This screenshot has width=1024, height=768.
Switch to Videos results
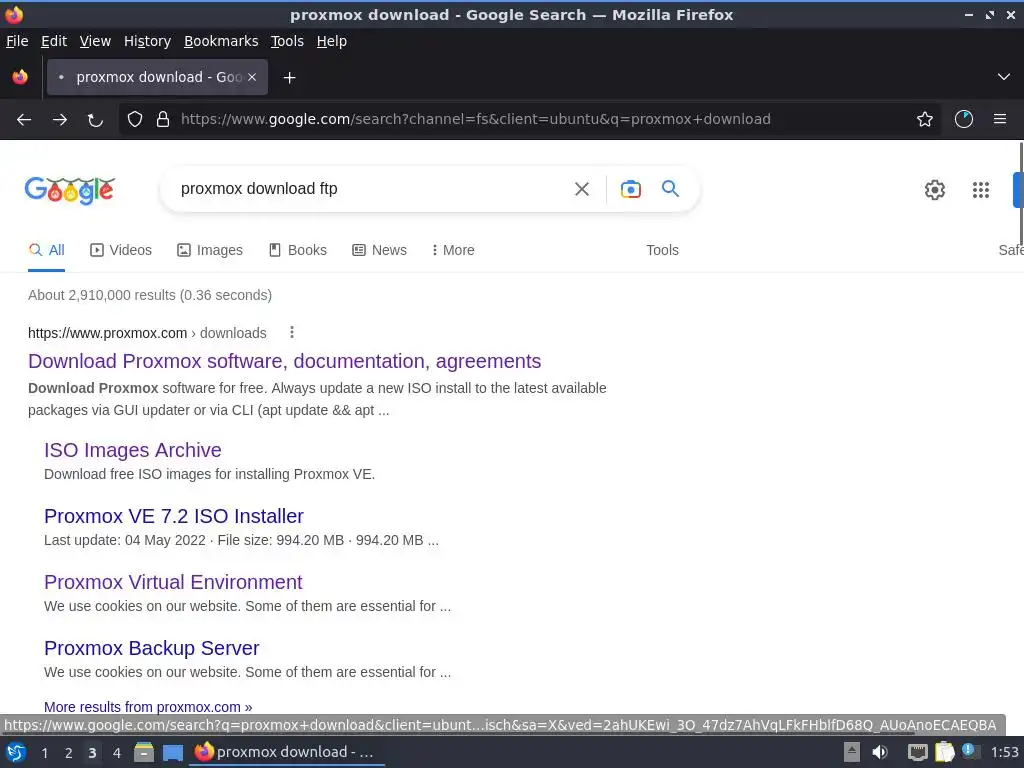point(121,250)
